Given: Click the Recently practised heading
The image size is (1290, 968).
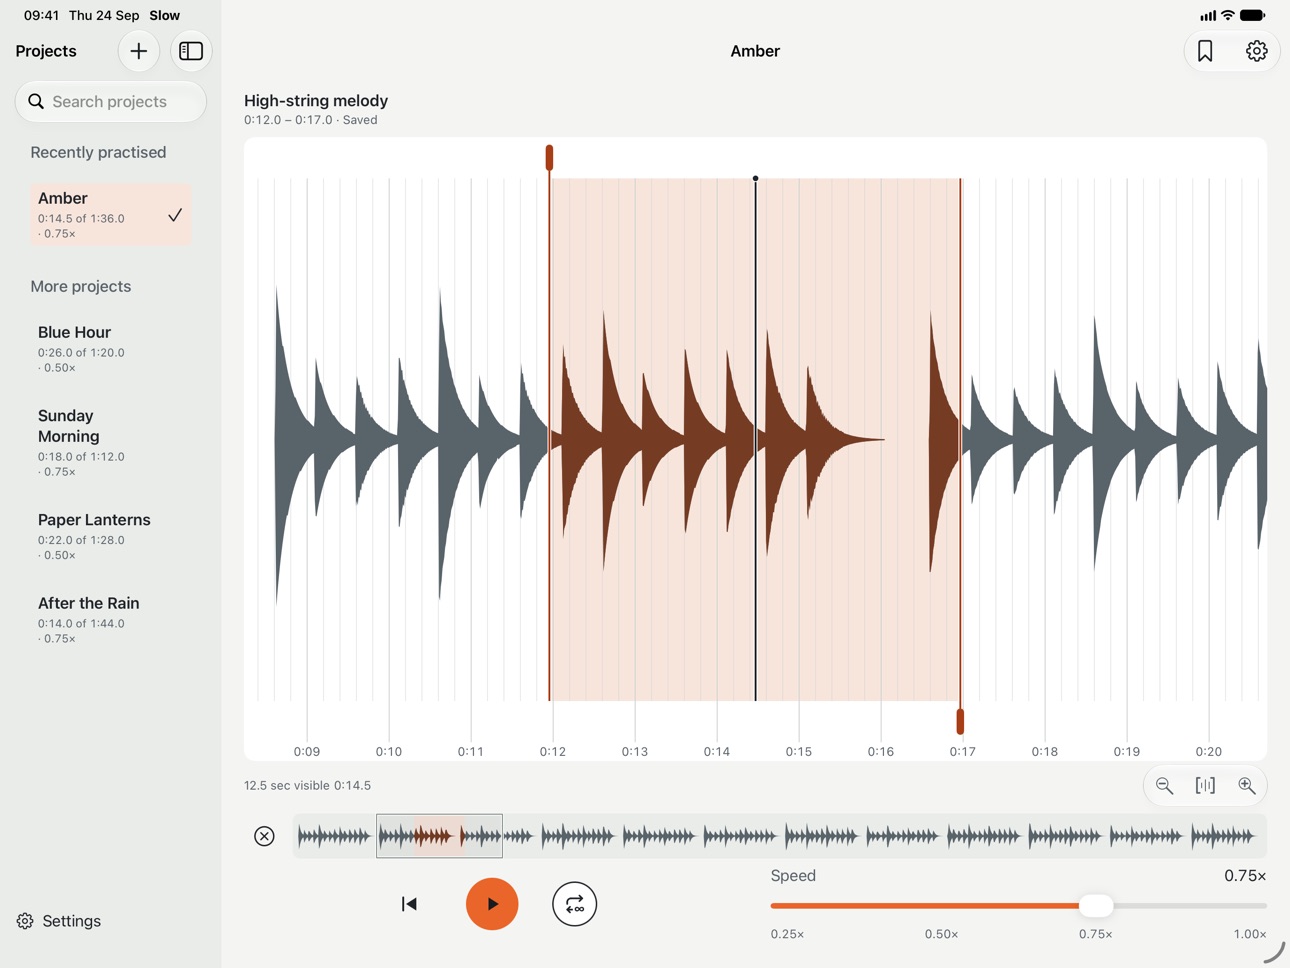Looking at the screenshot, I should click(x=98, y=152).
